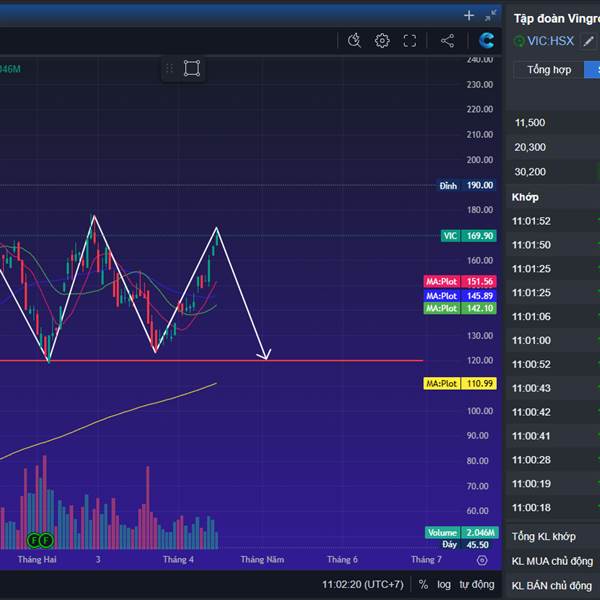Click the second green F event marker
Screen dimensions: 600x600
47,540
